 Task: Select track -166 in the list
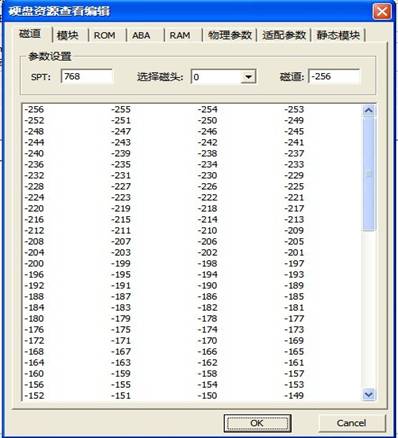click(x=207, y=351)
